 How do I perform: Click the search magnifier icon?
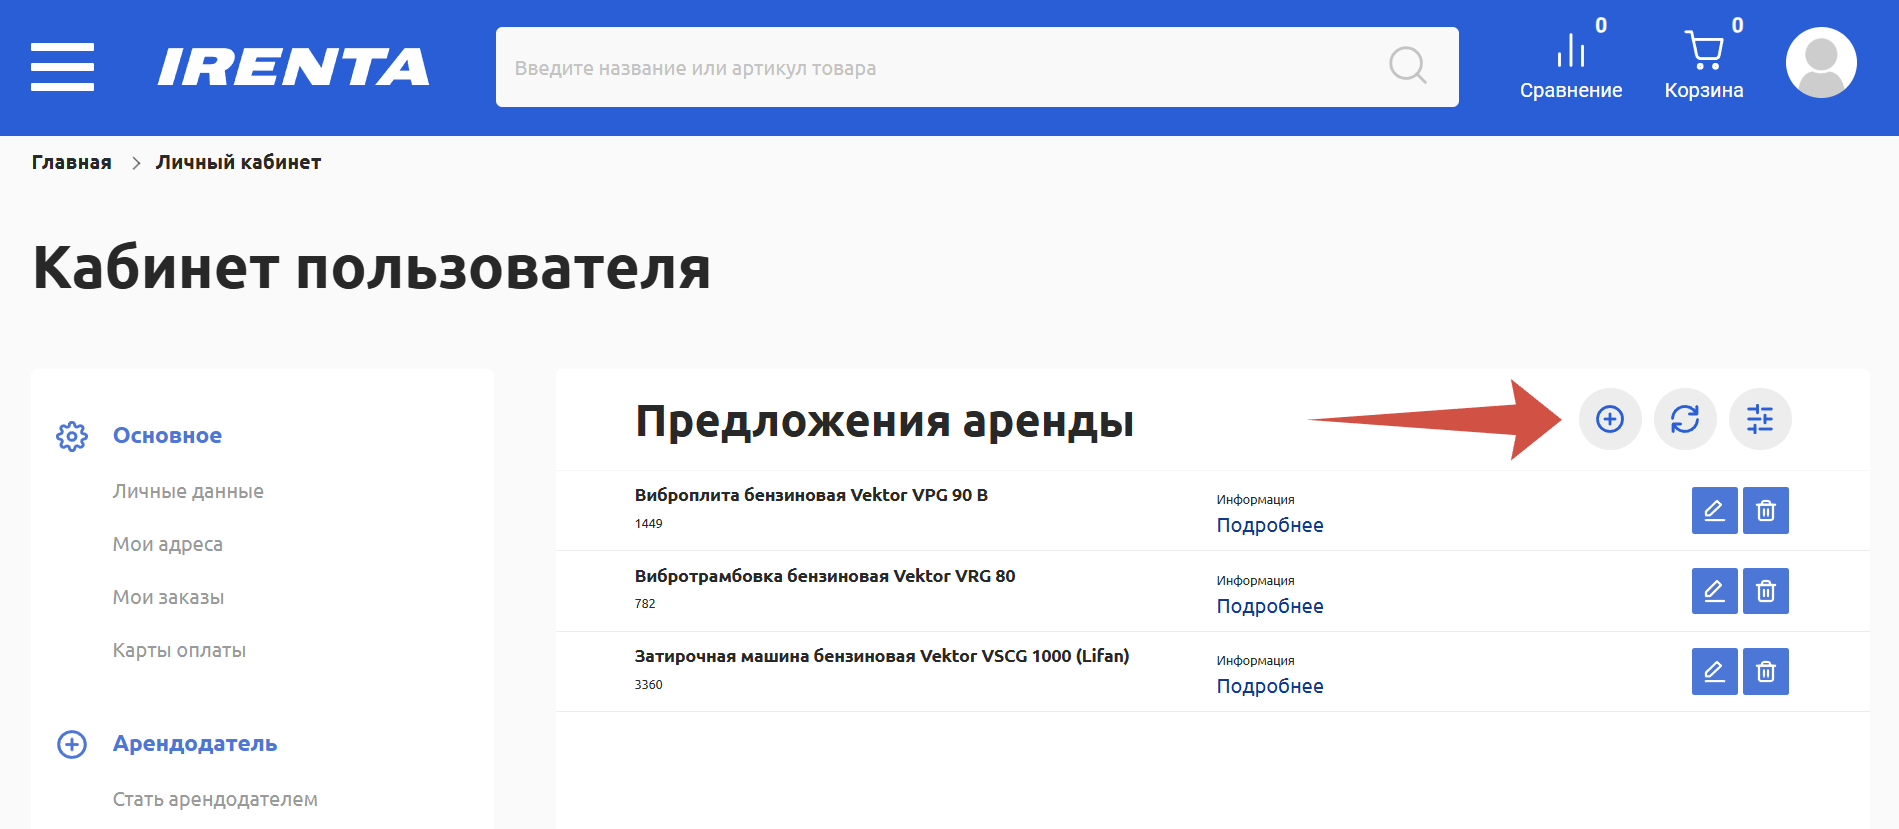point(1407,66)
